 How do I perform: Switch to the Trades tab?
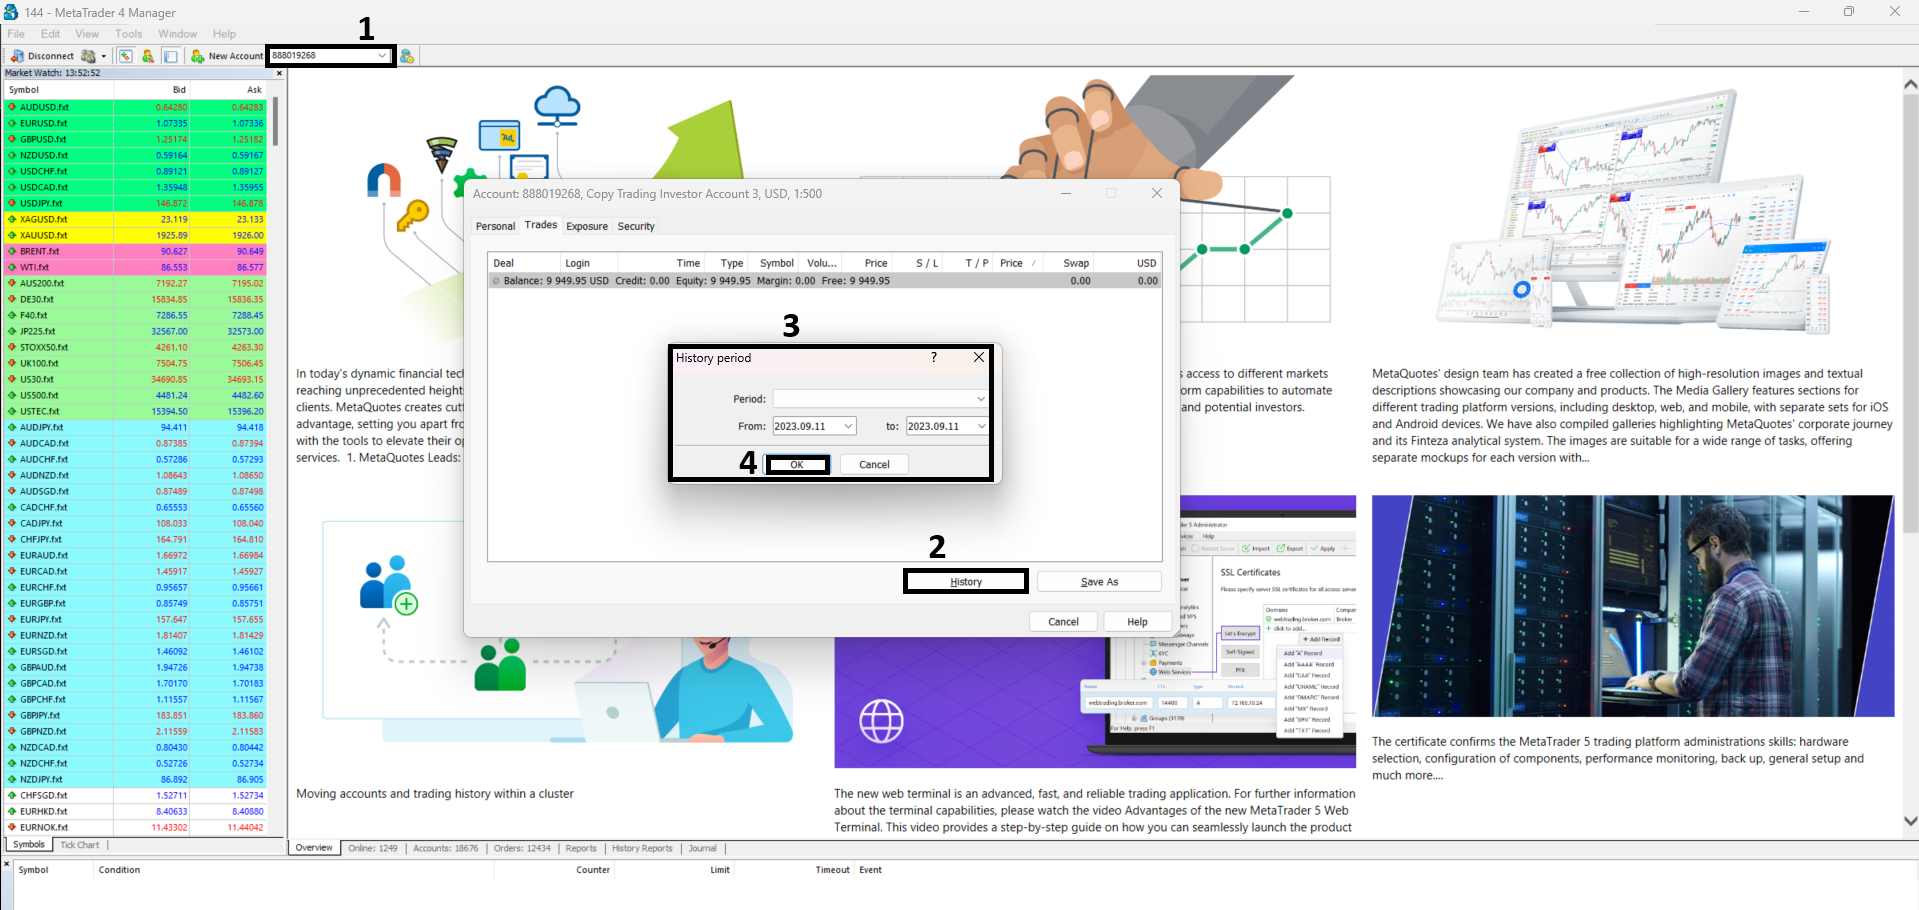[541, 225]
